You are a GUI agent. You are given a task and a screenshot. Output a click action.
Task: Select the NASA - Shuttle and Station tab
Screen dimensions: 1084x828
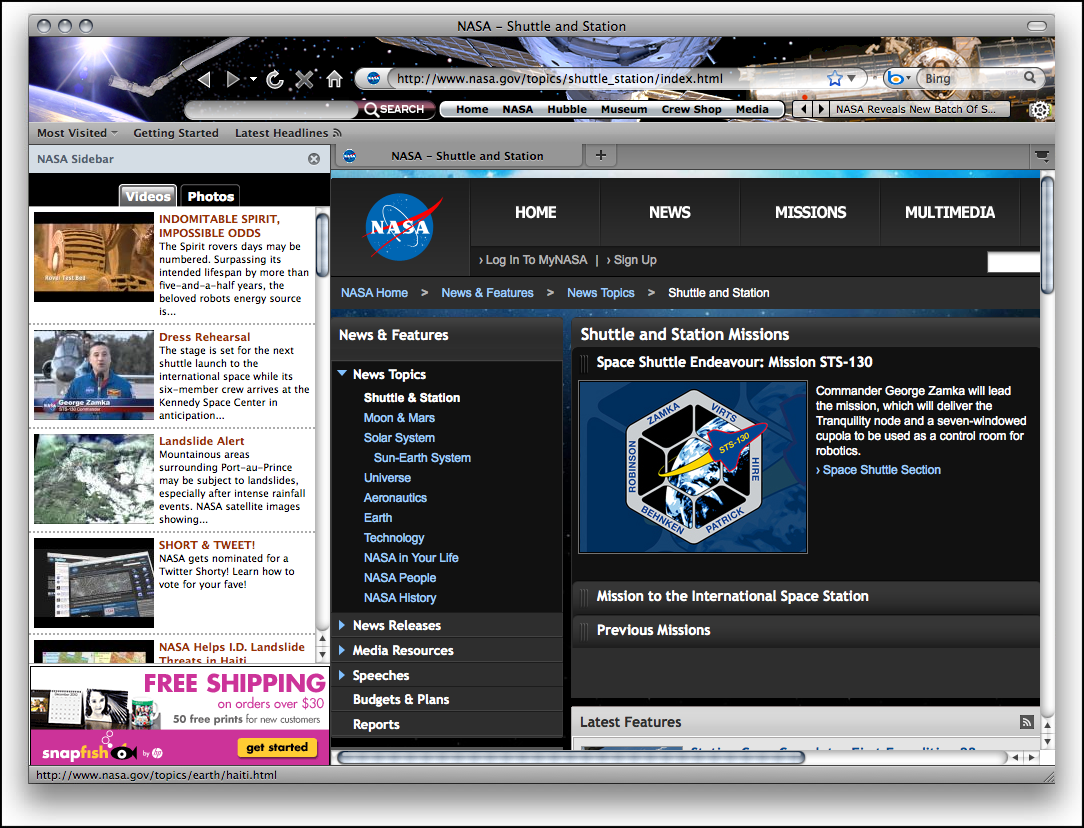(x=460, y=156)
